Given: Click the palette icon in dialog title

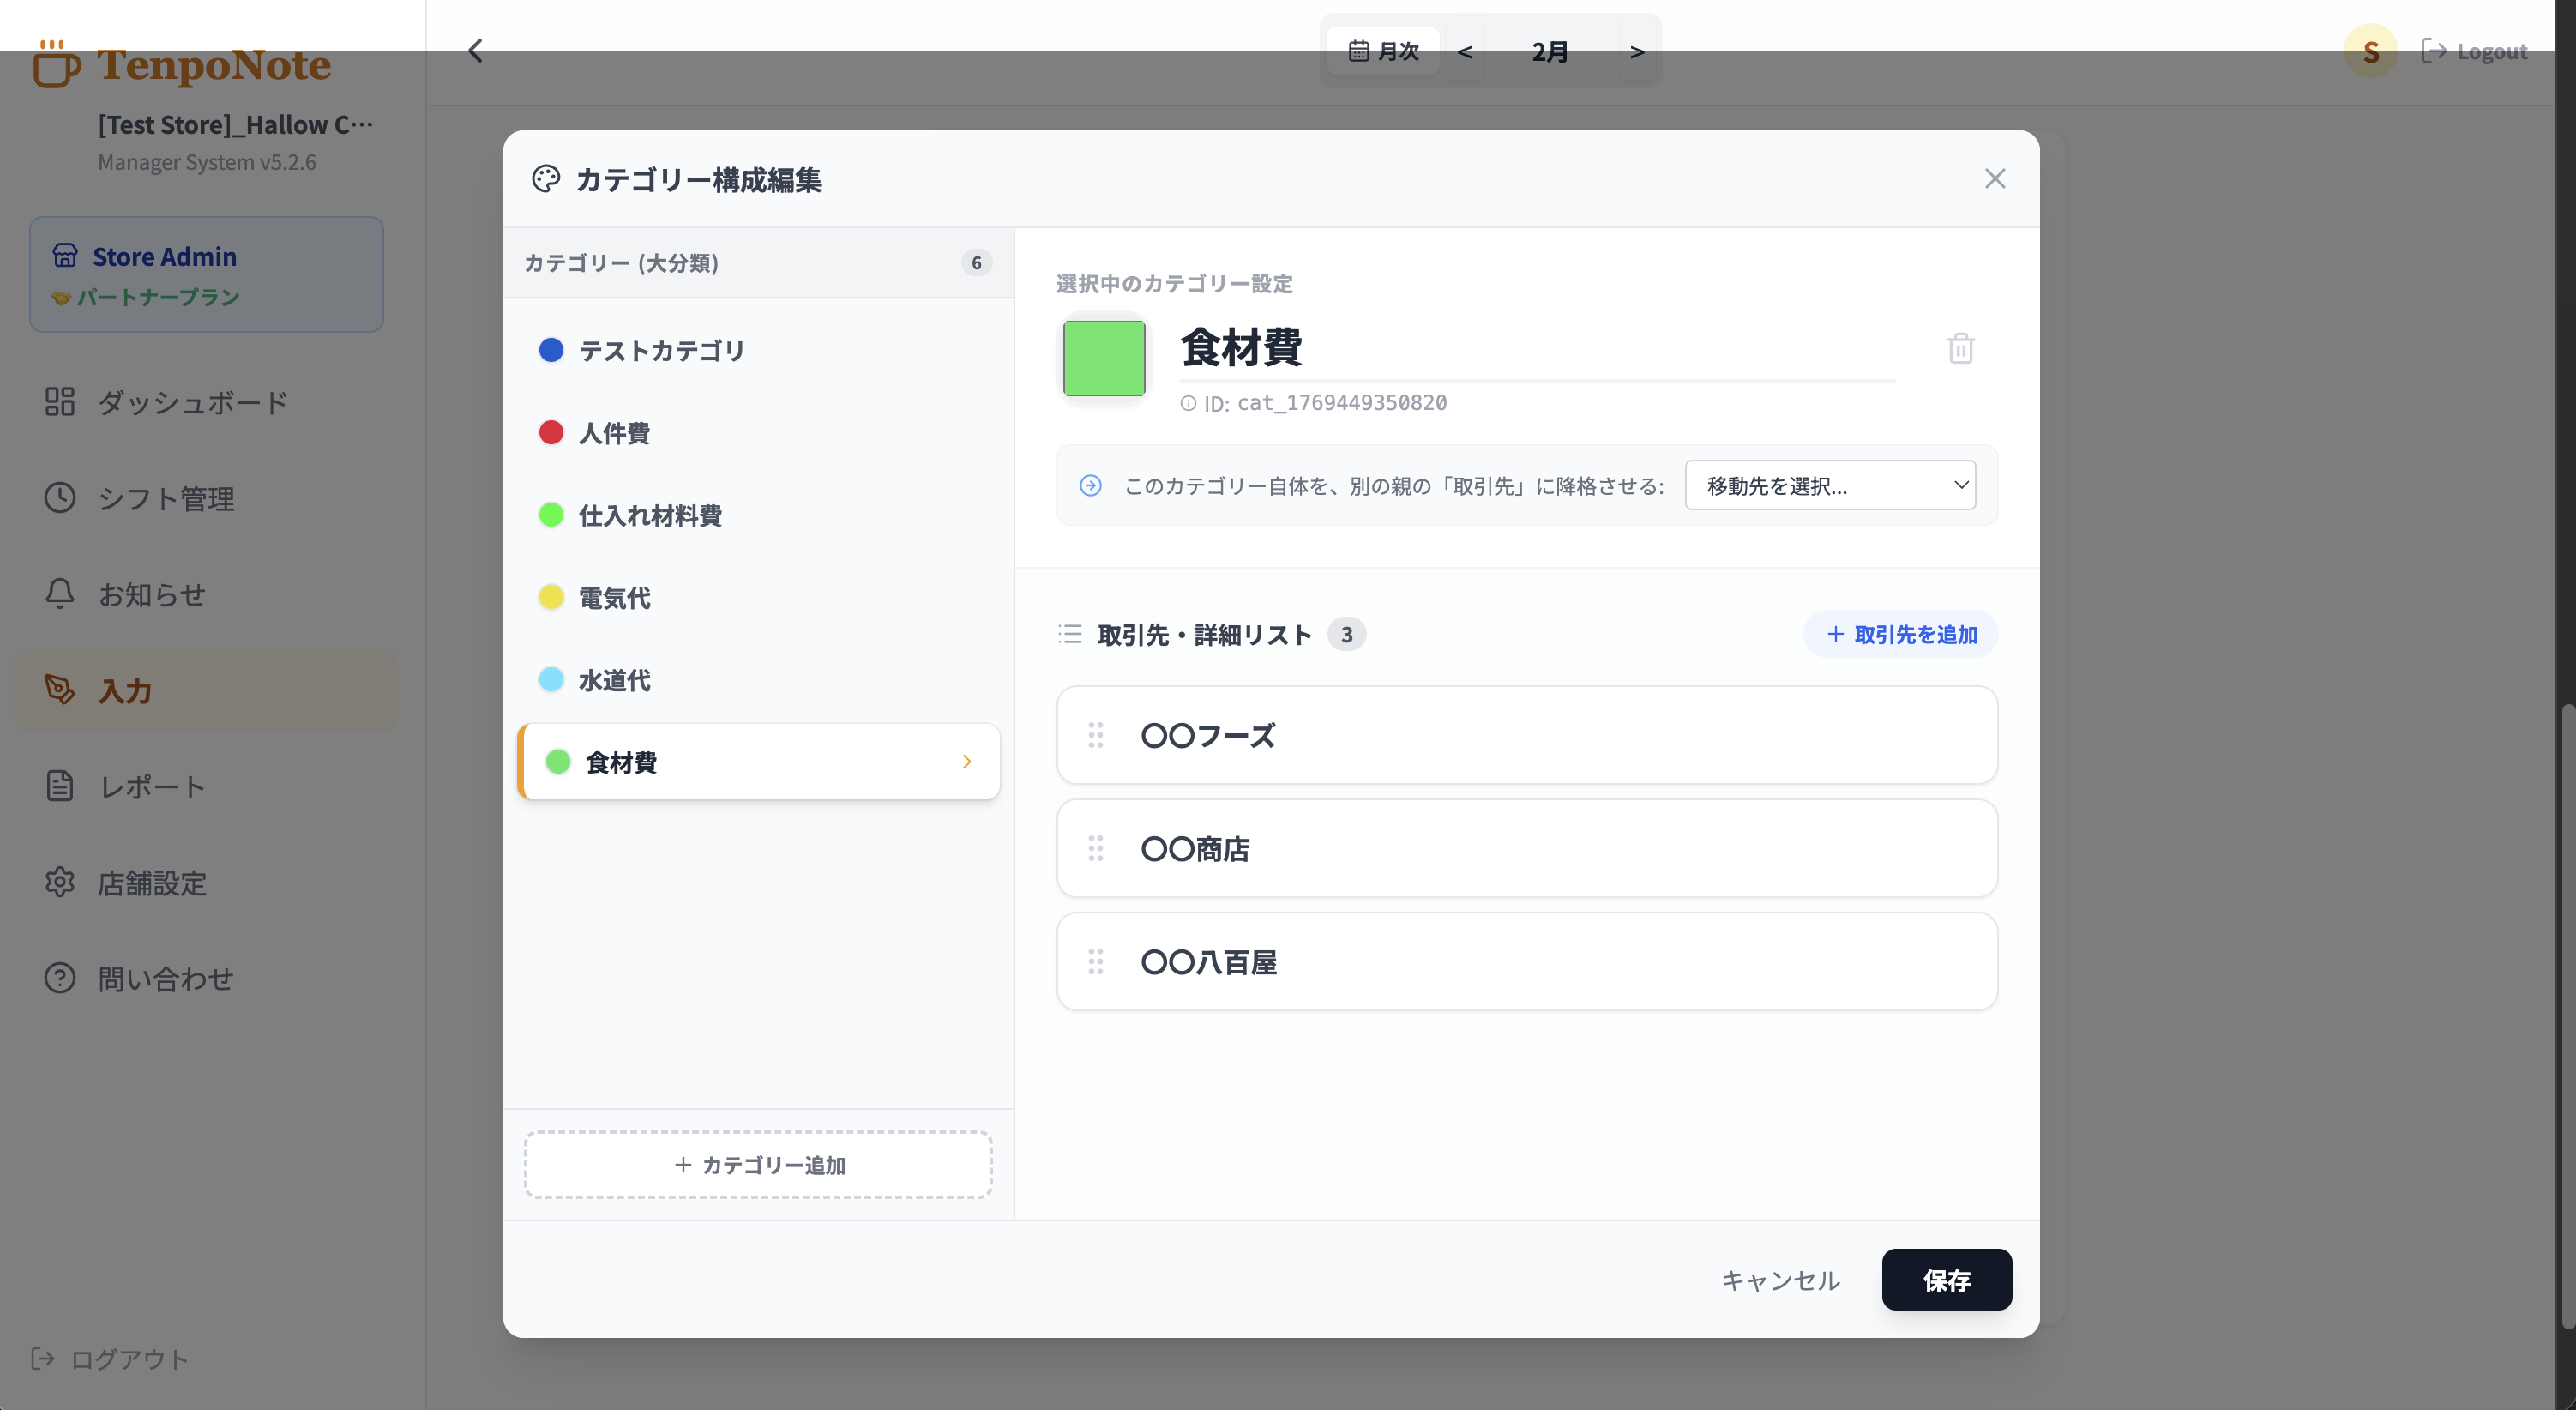Looking at the screenshot, I should click(546, 179).
